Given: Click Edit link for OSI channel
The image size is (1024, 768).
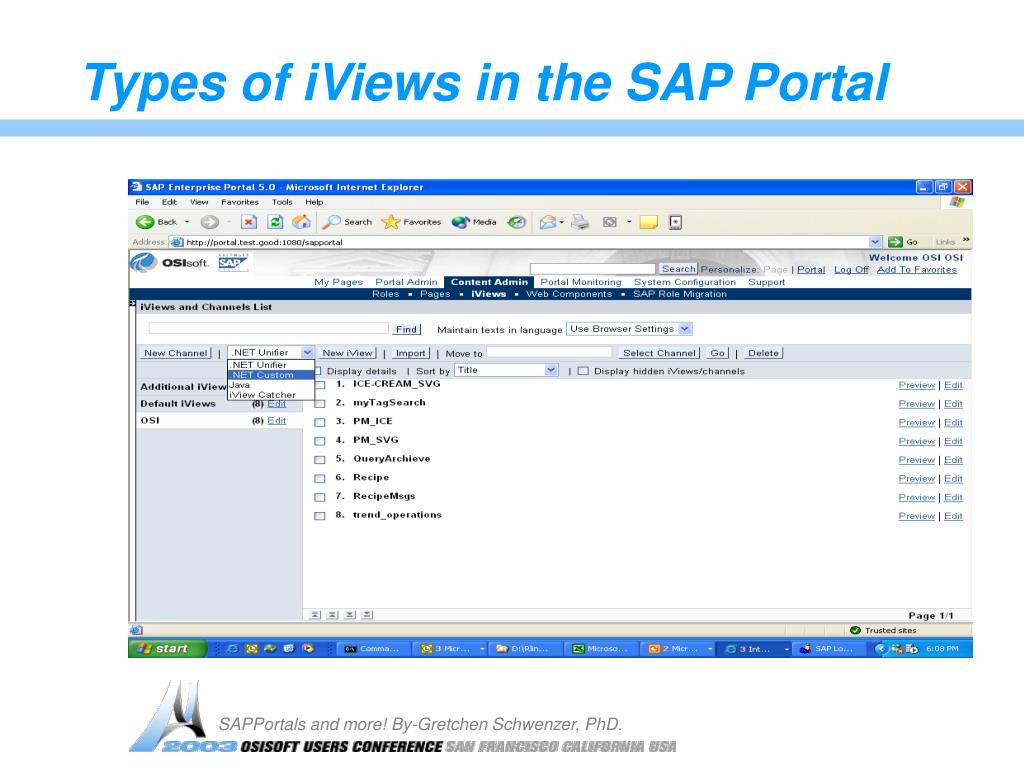Looking at the screenshot, I should pyautogui.click(x=277, y=421).
